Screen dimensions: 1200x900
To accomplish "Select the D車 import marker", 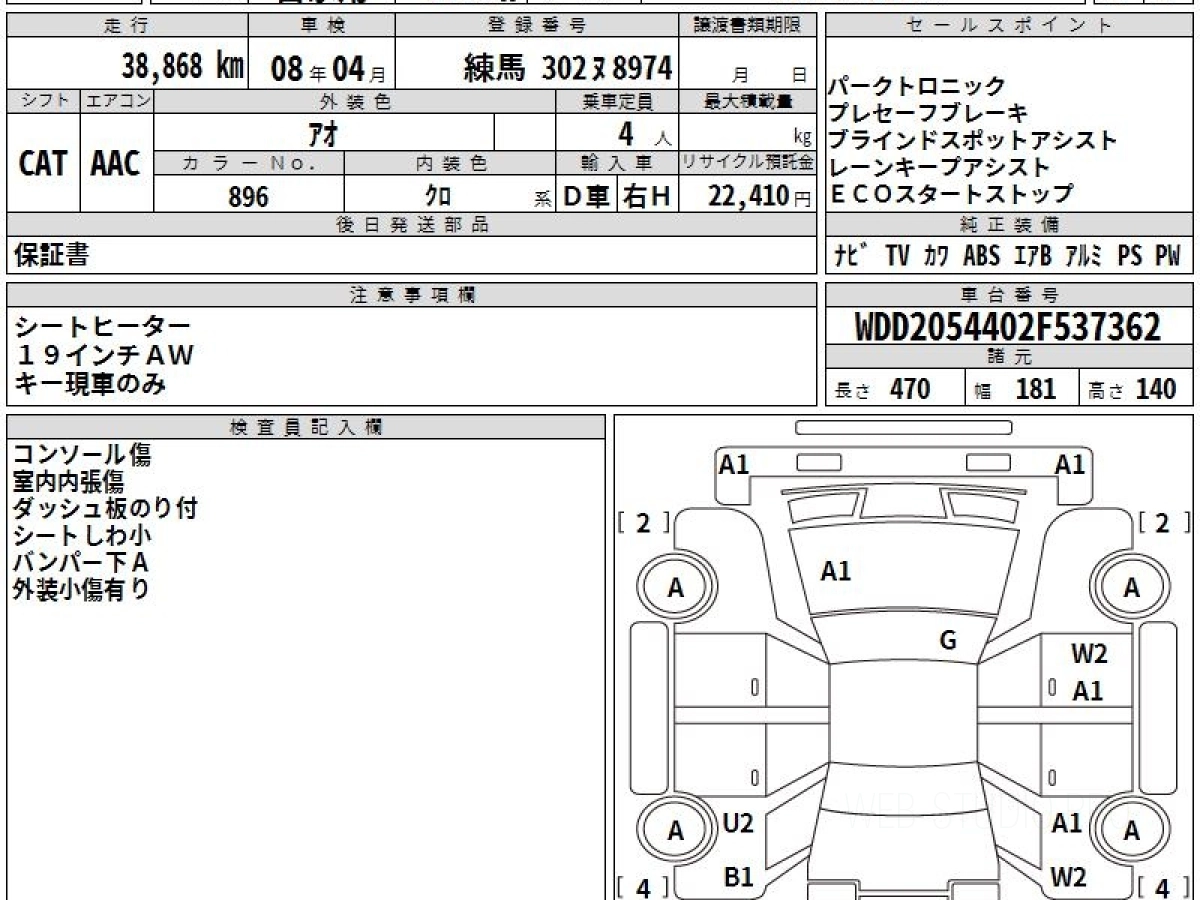I will point(586,197).
